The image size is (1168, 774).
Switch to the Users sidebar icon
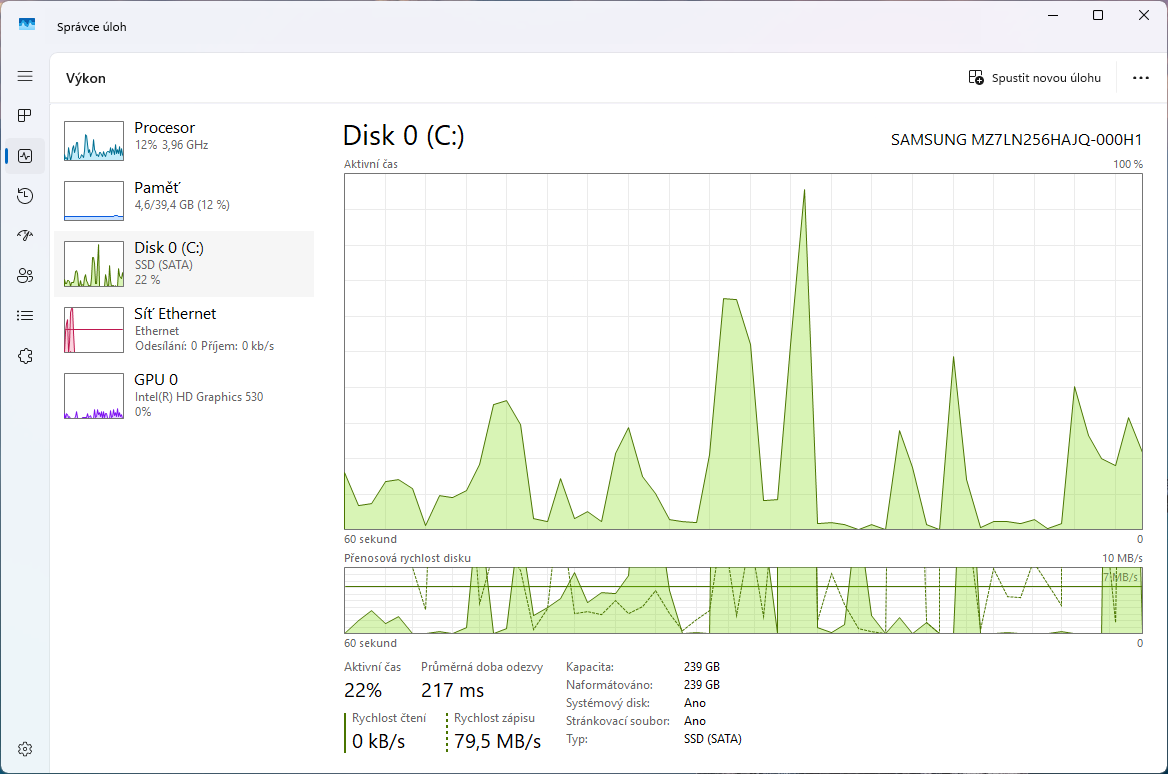pyautogui.click(x=25, y=276)
